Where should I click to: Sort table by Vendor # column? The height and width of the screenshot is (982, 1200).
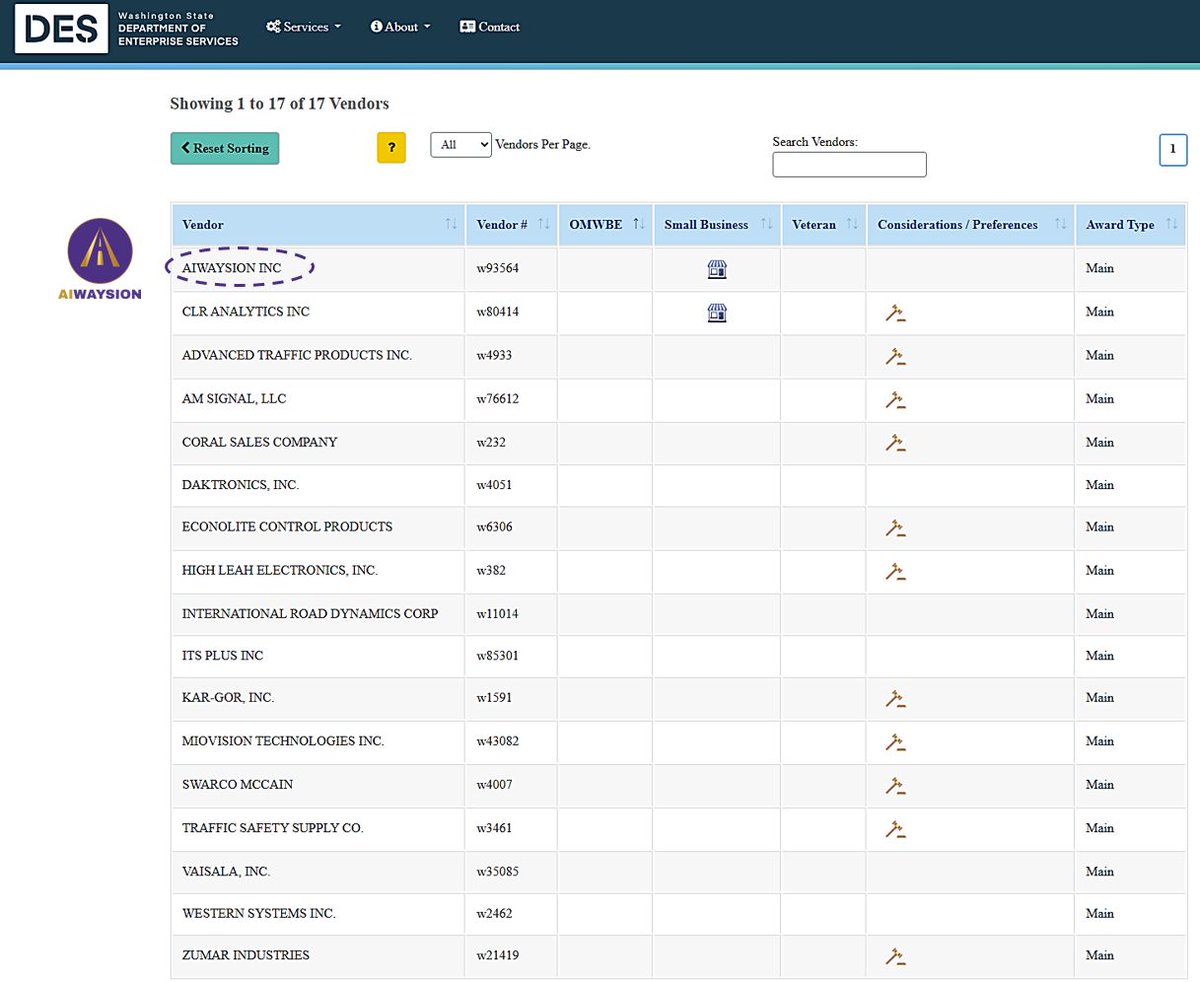(512, 225)
